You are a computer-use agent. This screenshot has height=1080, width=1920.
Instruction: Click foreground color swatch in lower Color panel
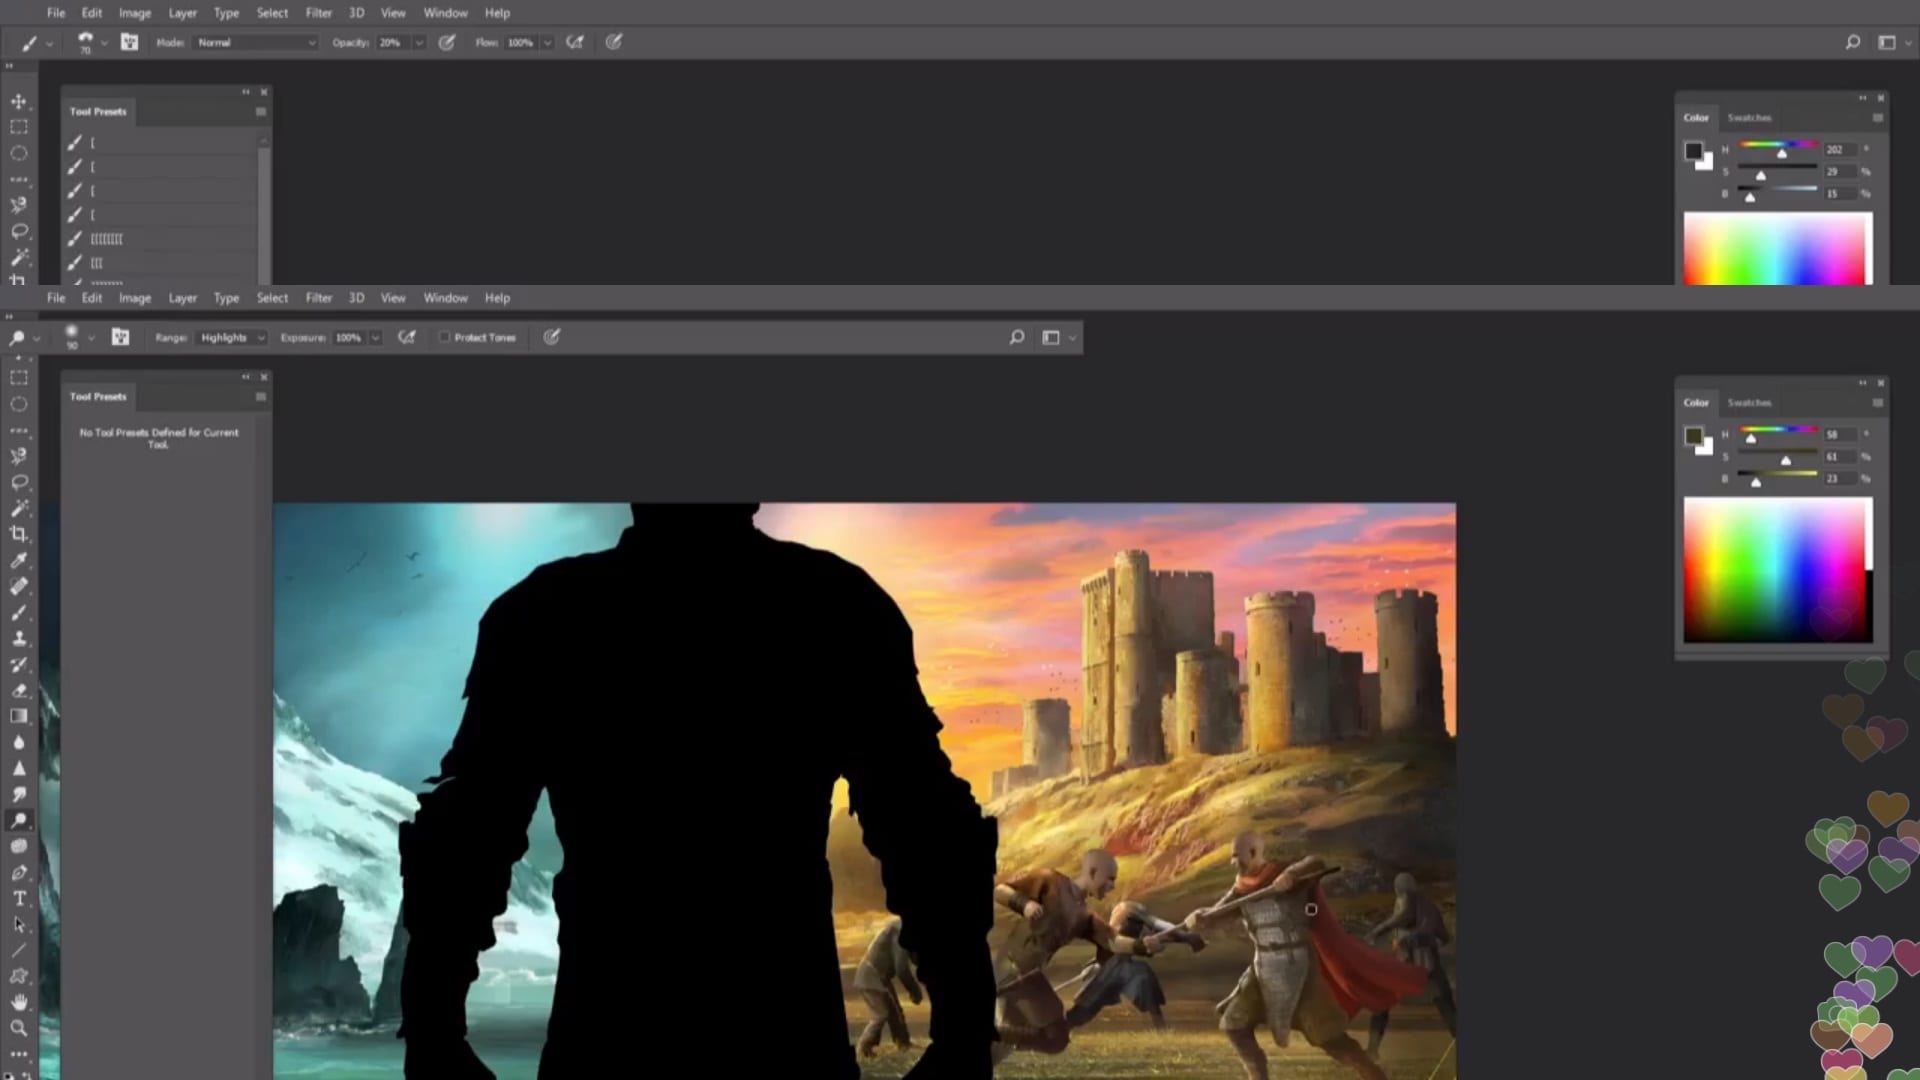click(x=1693, y=436)
